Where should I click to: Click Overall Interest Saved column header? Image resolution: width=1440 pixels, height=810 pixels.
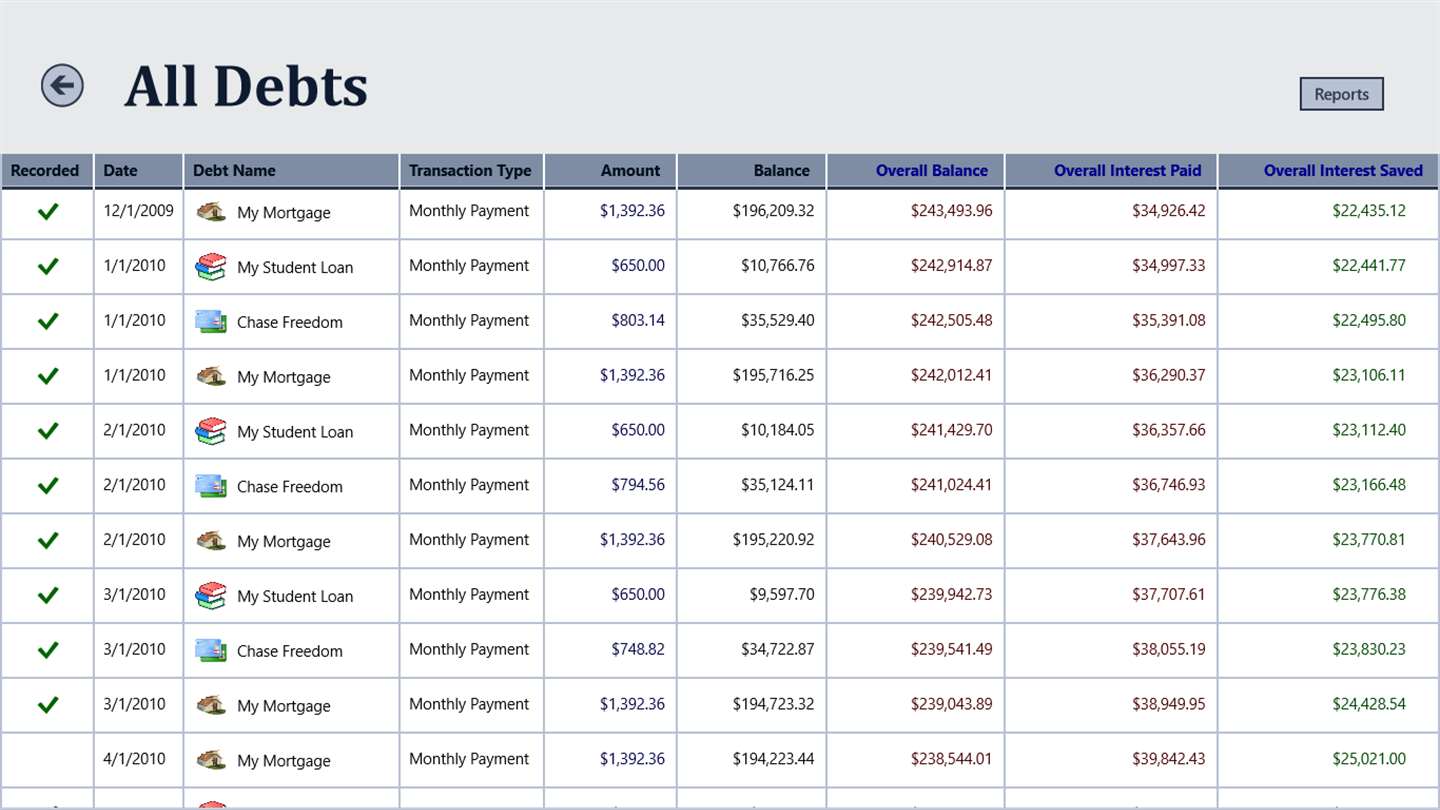point(1342,171)
